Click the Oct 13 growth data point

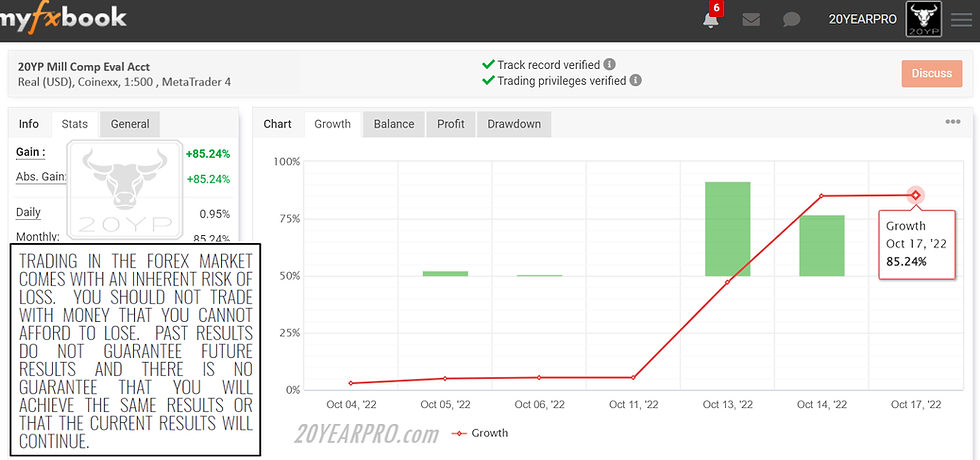click(x=727, y=282)
